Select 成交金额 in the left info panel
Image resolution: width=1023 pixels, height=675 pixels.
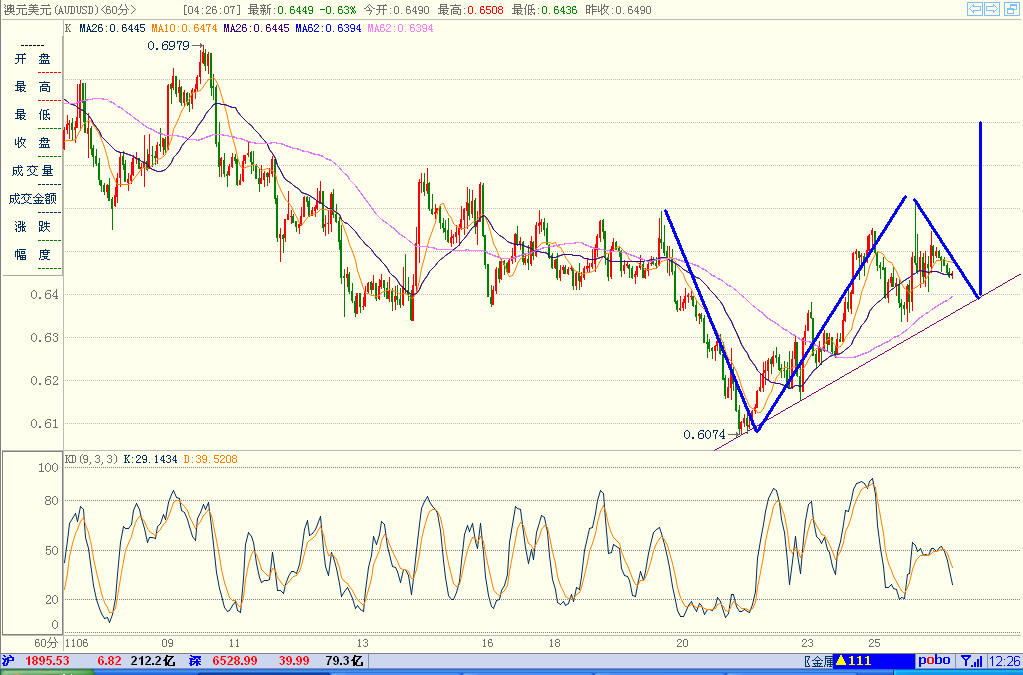coord(33,199)
